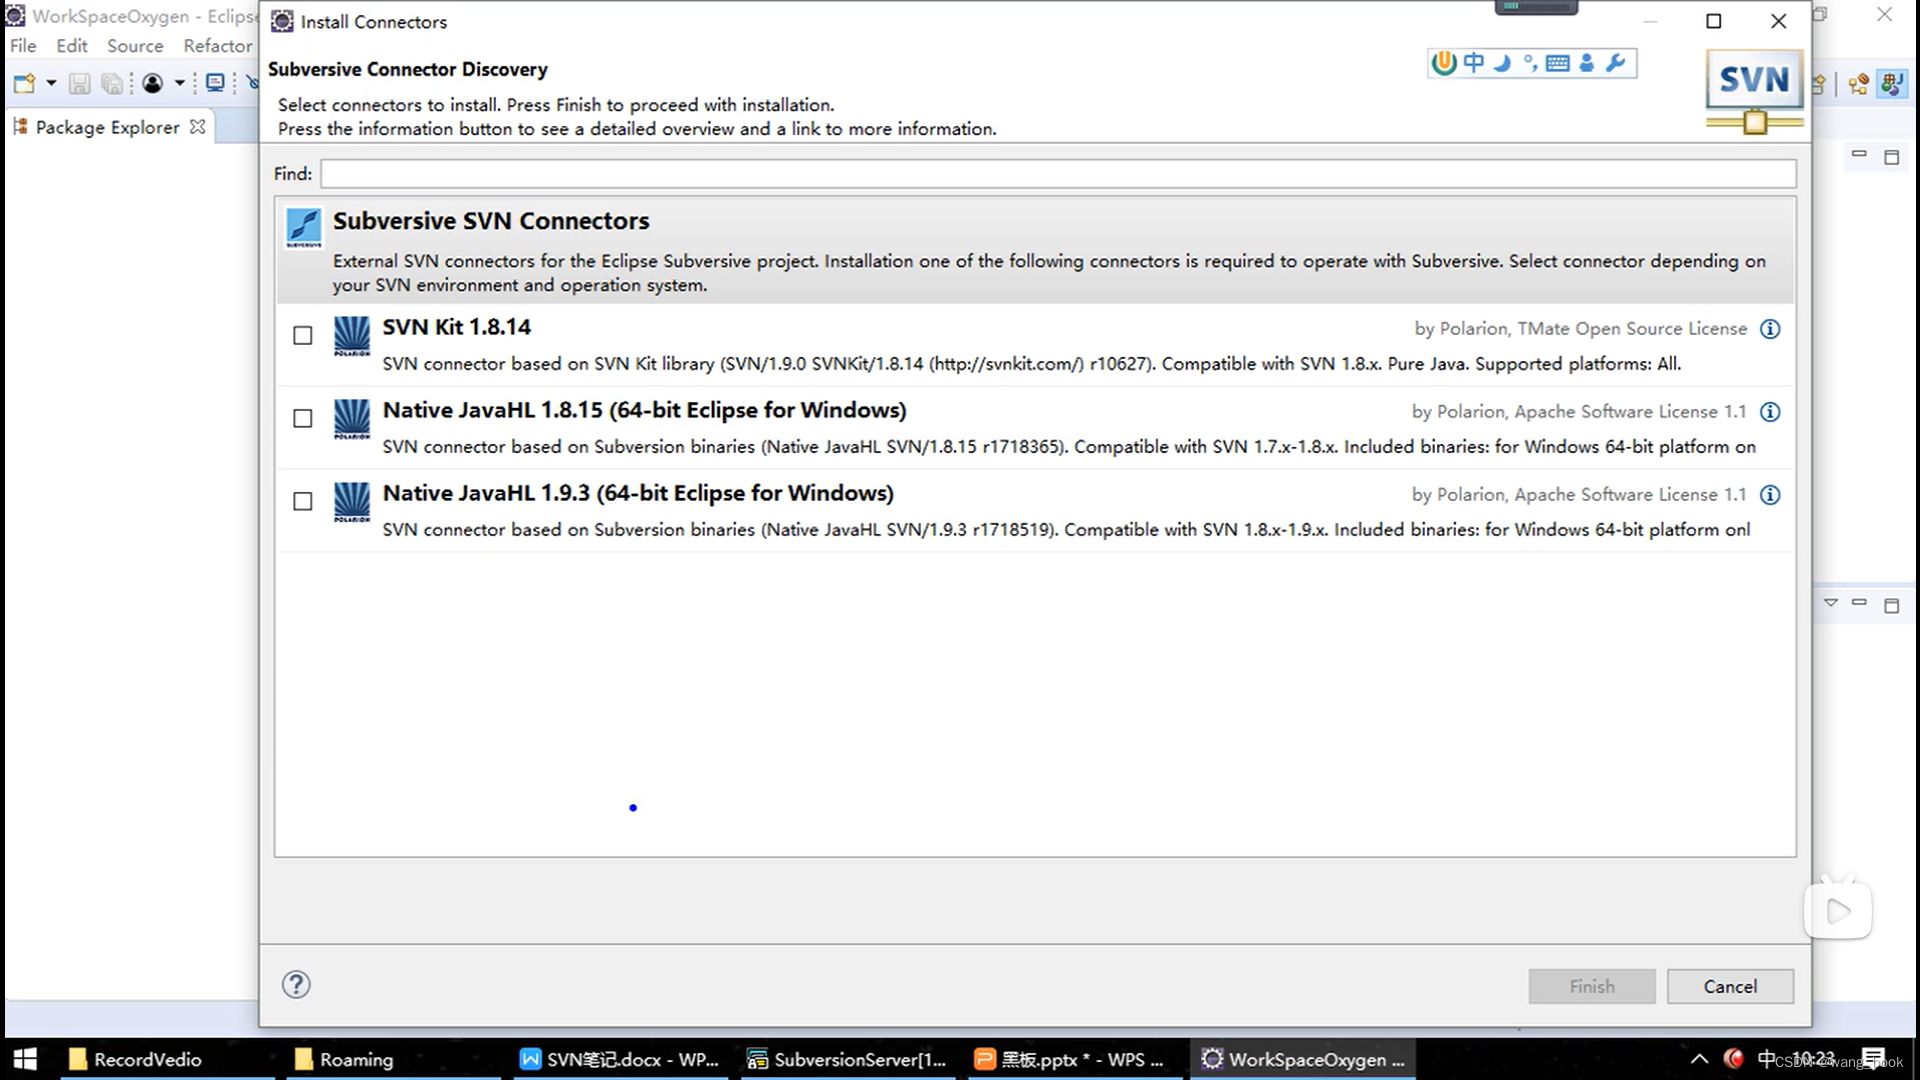
Task: Select the Native JavaHL 1.9.3 connector checkbox
Action: [302, 501]
